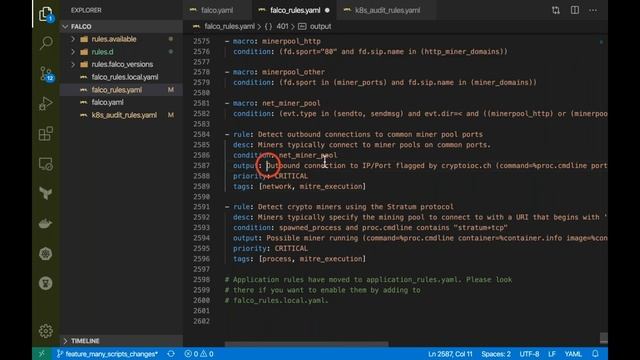
Task: Click 'tags: [process, mitre_execution]' on line 2596
Action: click(x=300, y=259)
